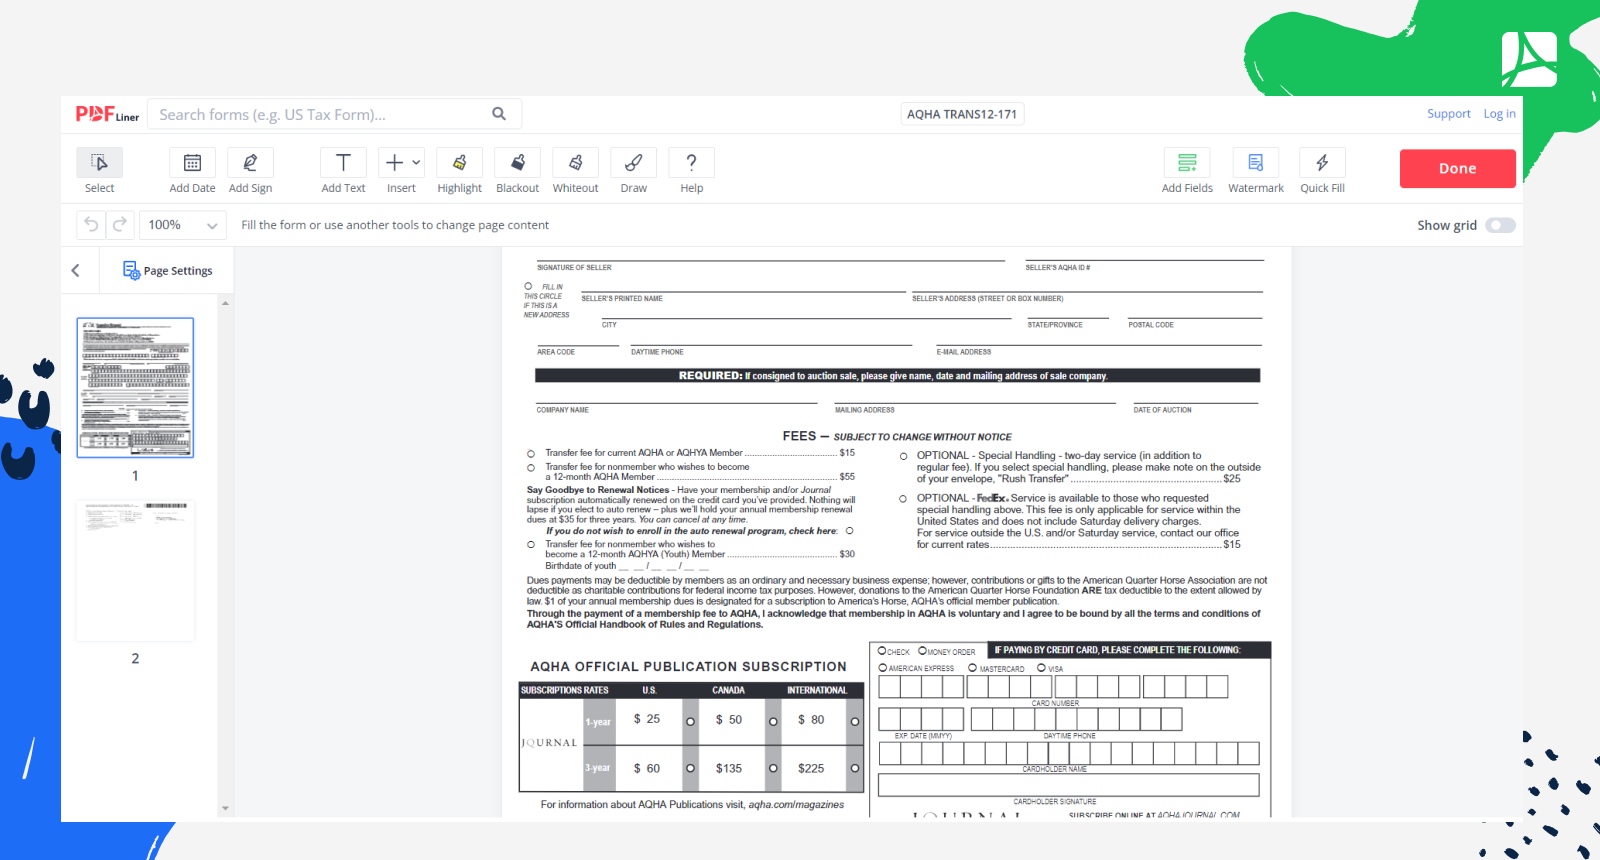The width and height of the screenshot is (1600, 860).
Task: Select the Add Date calendar tool
Action: click(x=192, y=163)
